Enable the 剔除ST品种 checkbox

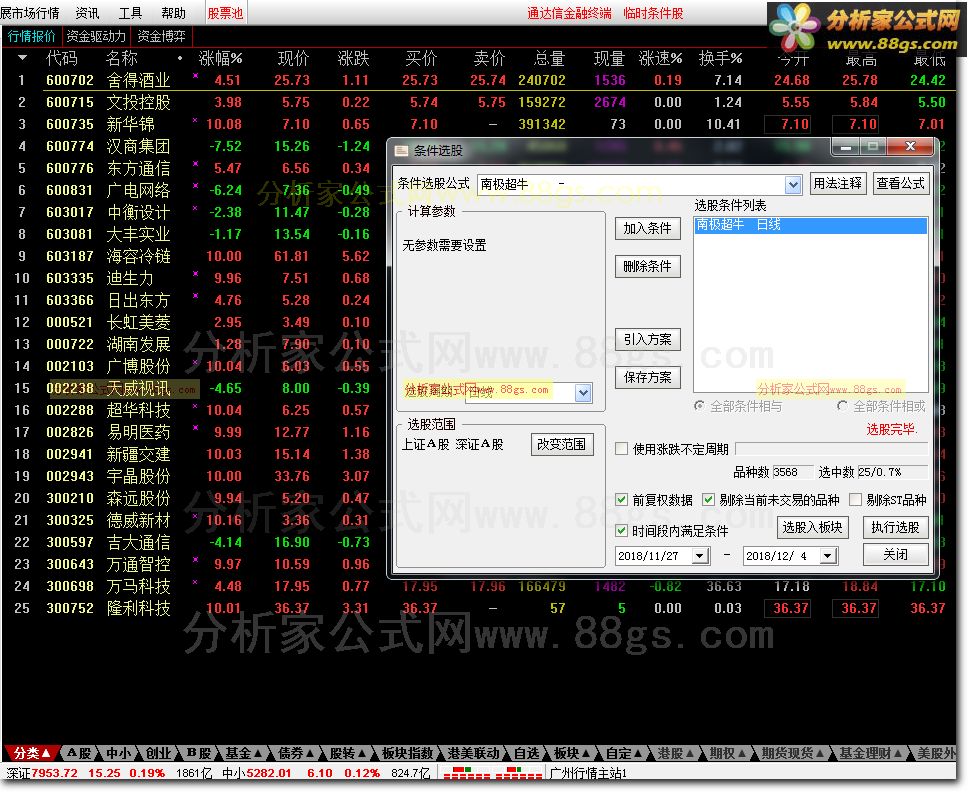click(x=856, y=499)
